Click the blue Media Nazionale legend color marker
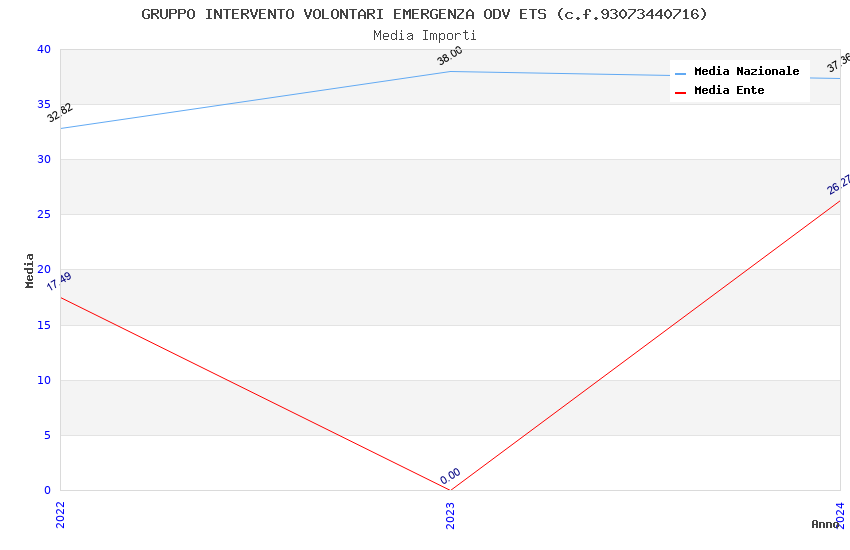The image size is (850, 550). [680, 73]
